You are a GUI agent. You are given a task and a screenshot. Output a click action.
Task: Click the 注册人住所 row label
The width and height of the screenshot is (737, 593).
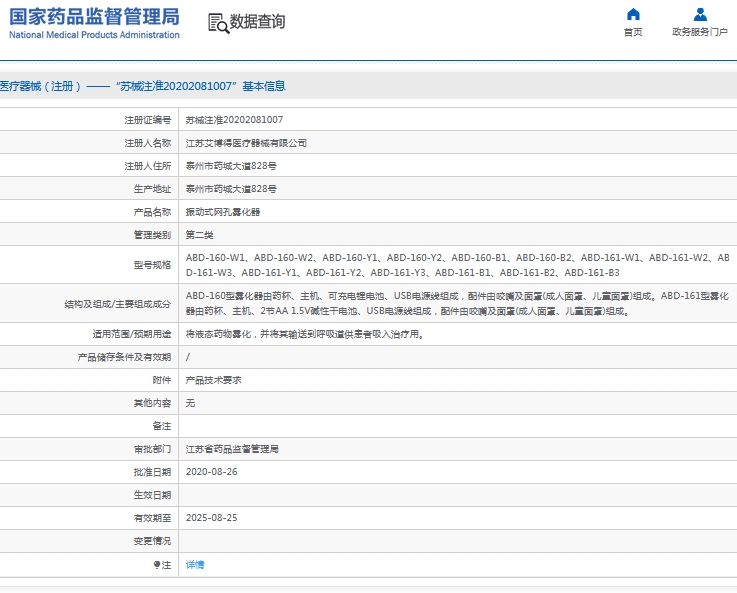[148, 166]
